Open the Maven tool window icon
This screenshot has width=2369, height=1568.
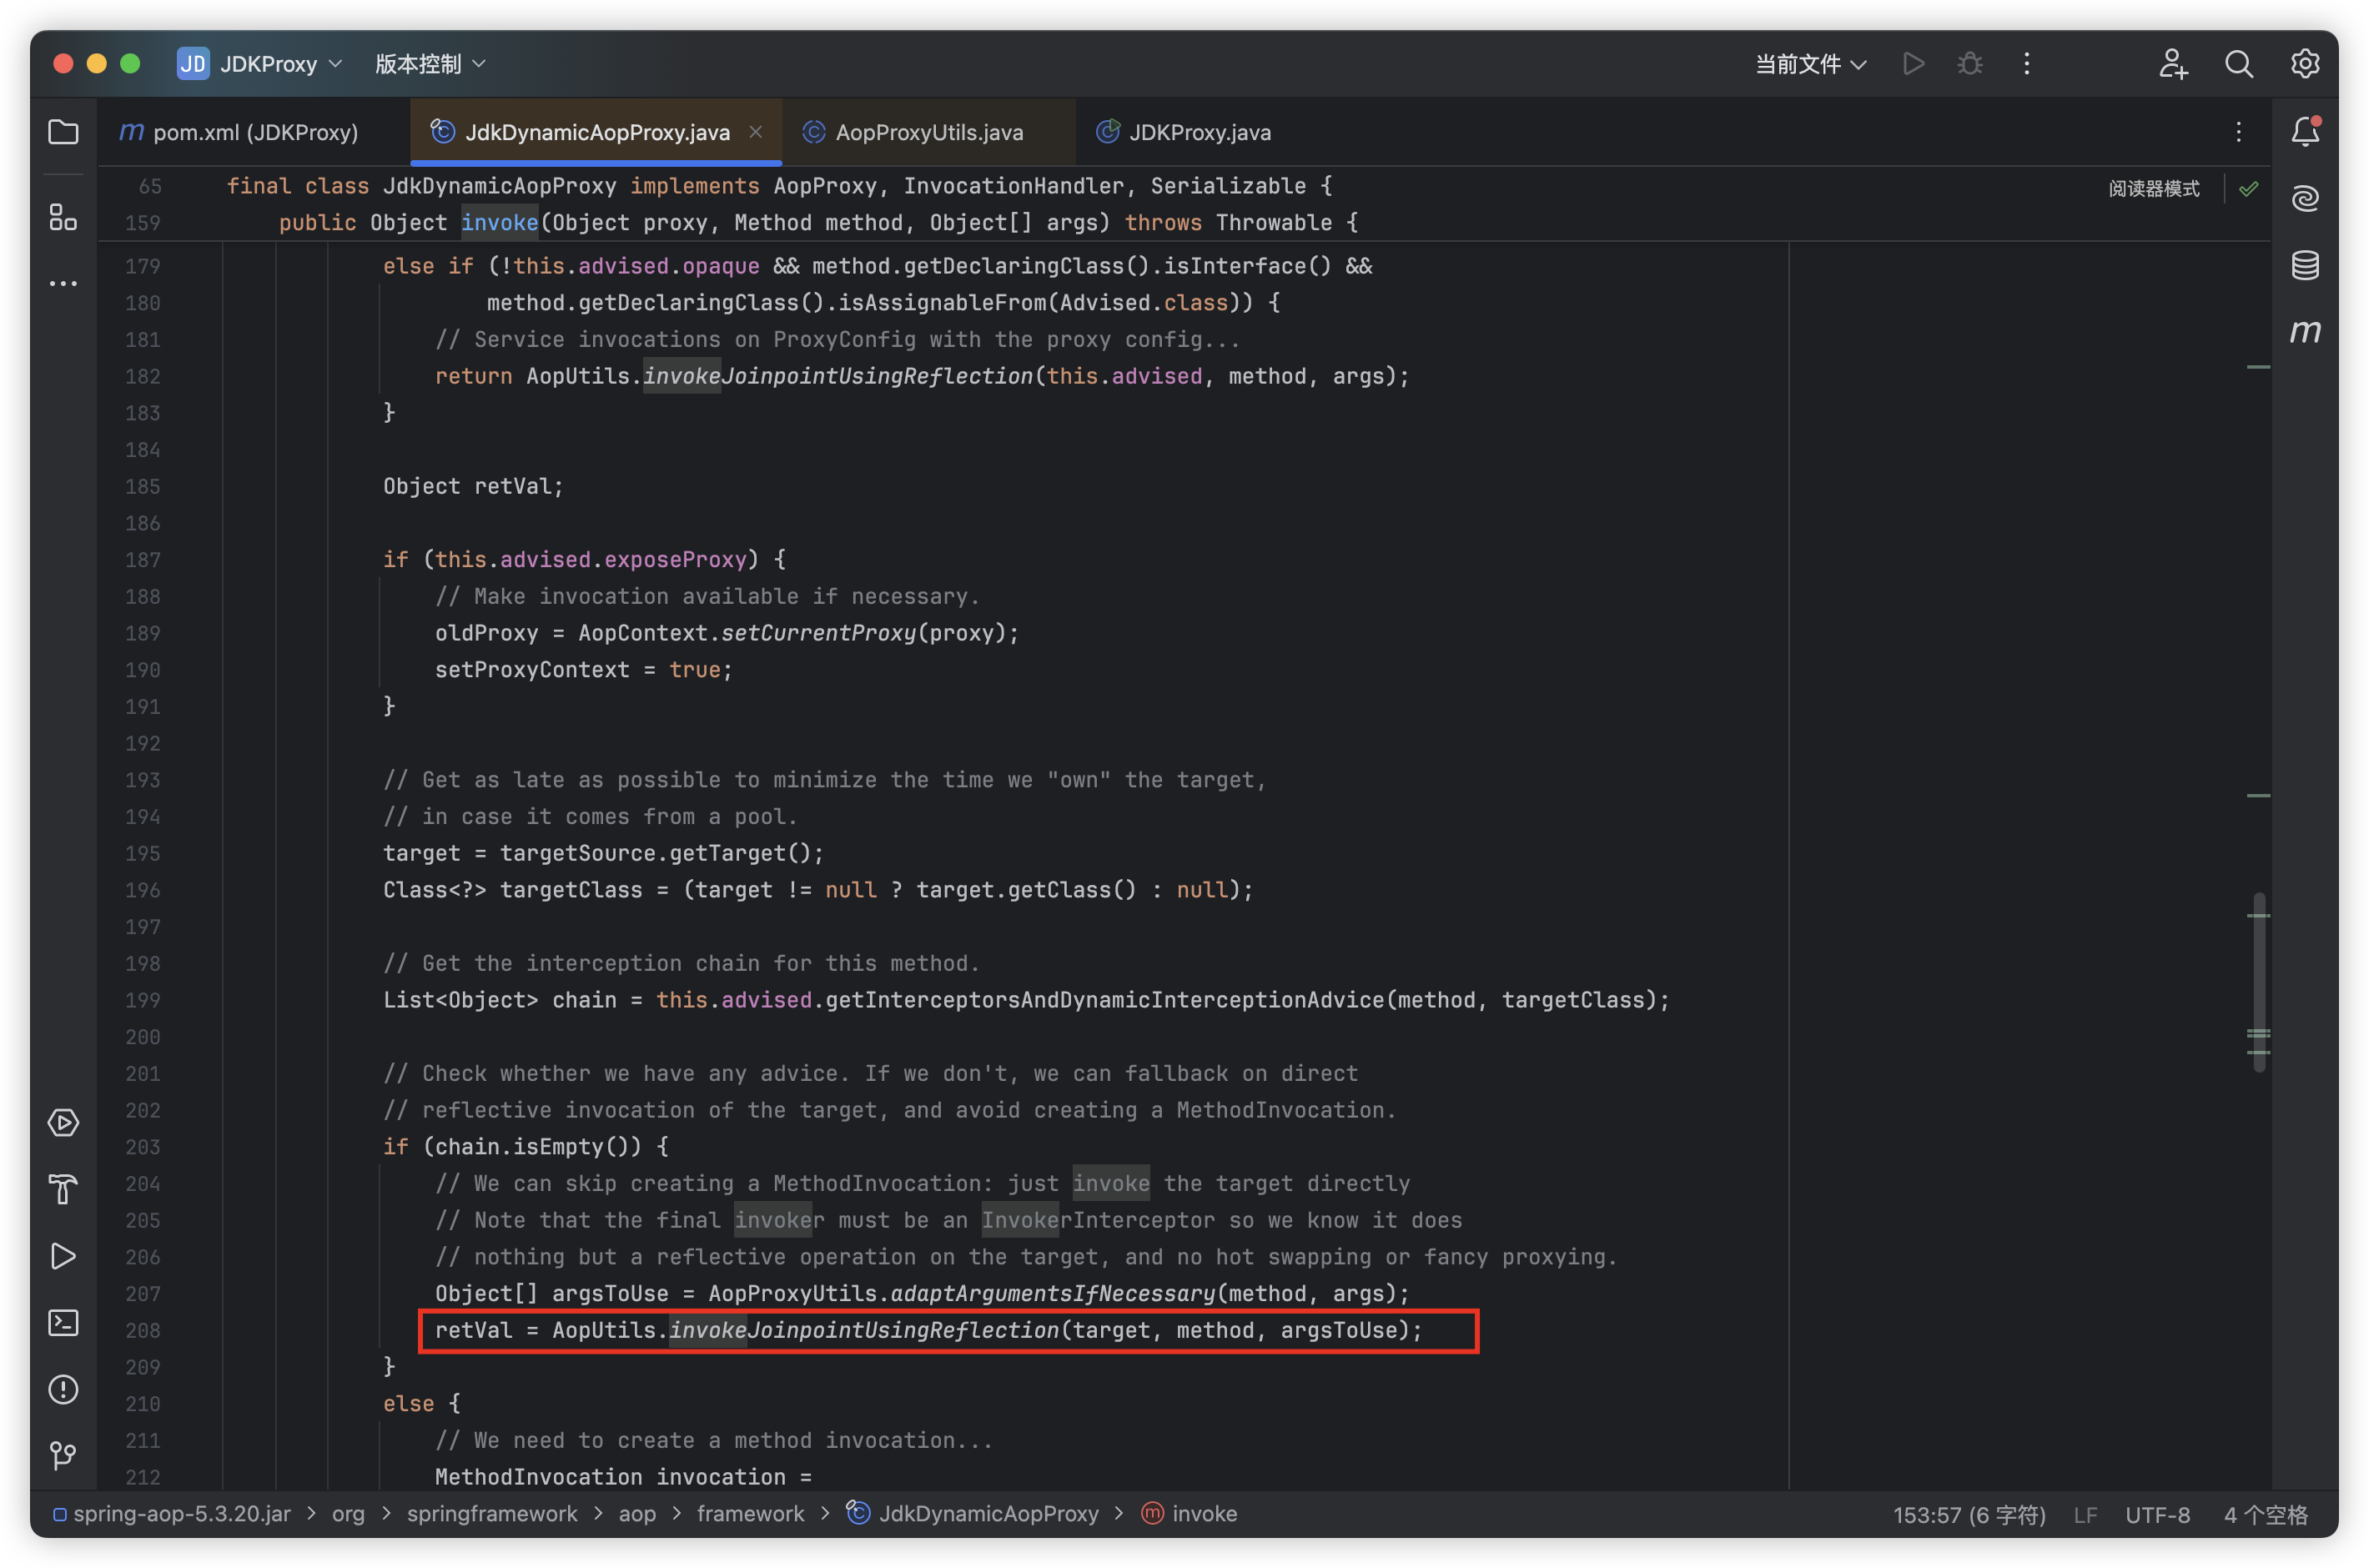[2305, 331]
